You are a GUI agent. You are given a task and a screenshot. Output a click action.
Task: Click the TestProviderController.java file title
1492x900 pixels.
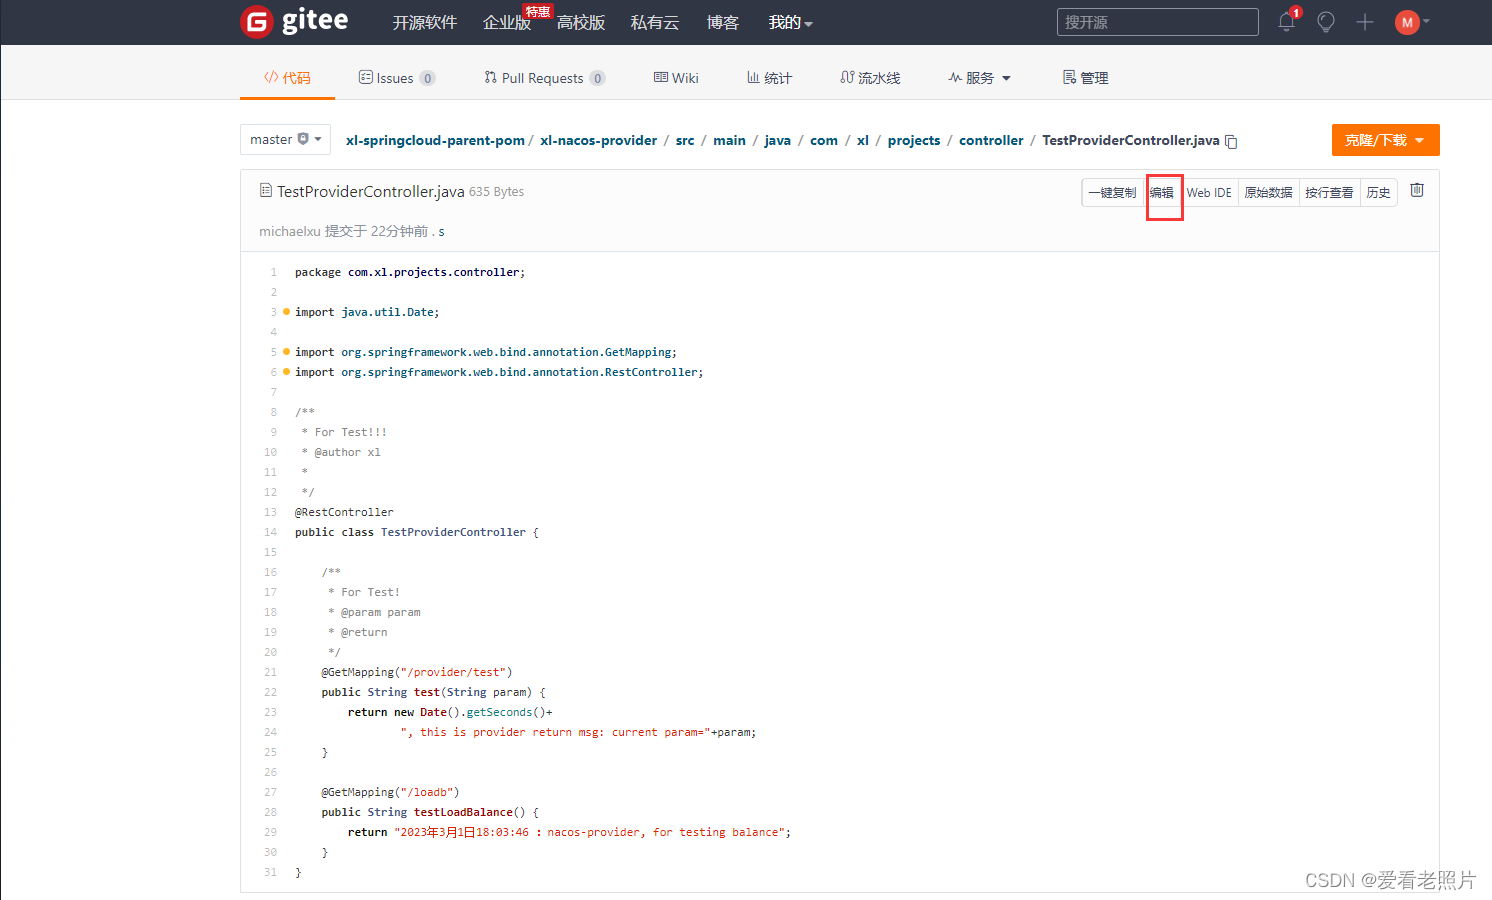(371, 191)
